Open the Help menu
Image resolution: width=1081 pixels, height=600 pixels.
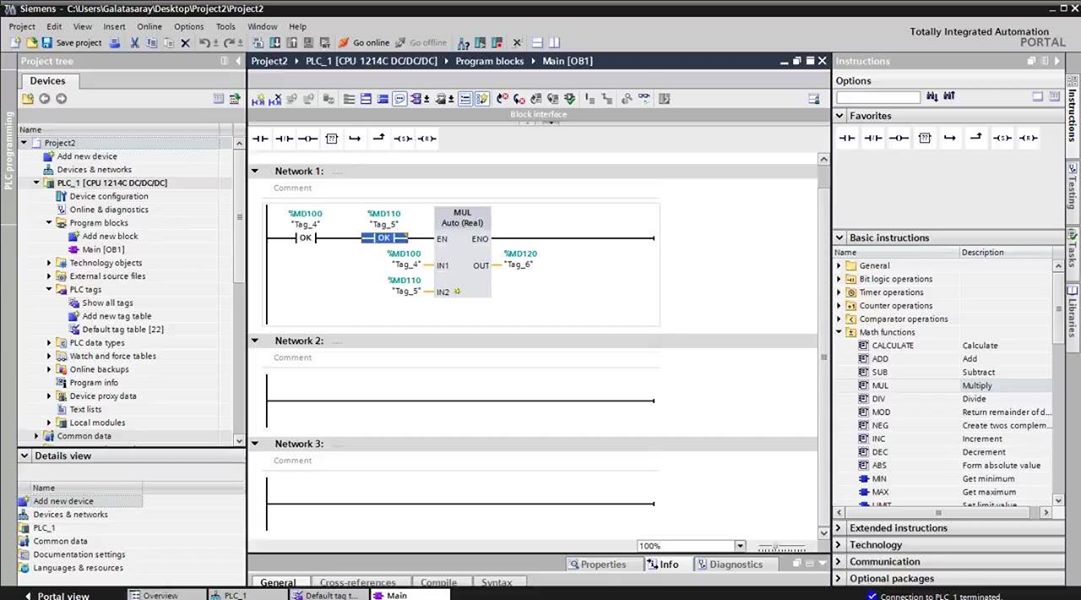(298, 26)
